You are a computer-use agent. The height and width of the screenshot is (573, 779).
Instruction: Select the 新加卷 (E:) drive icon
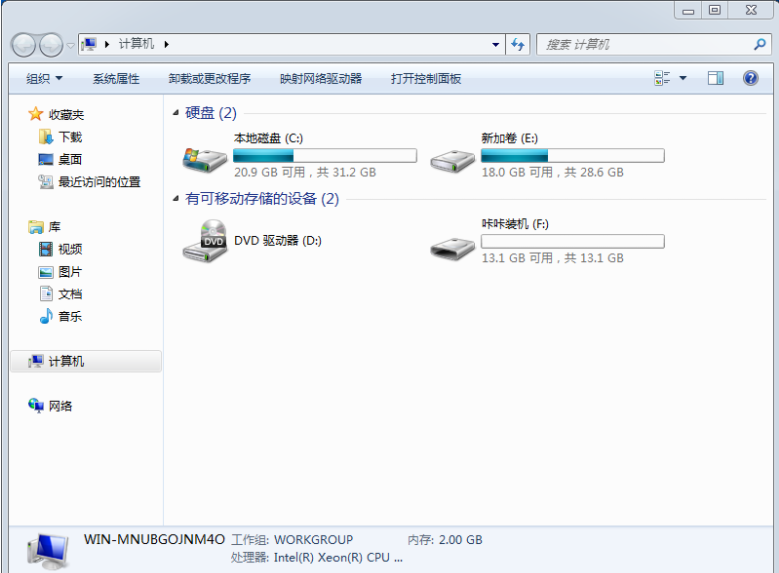tap(452, 156)
